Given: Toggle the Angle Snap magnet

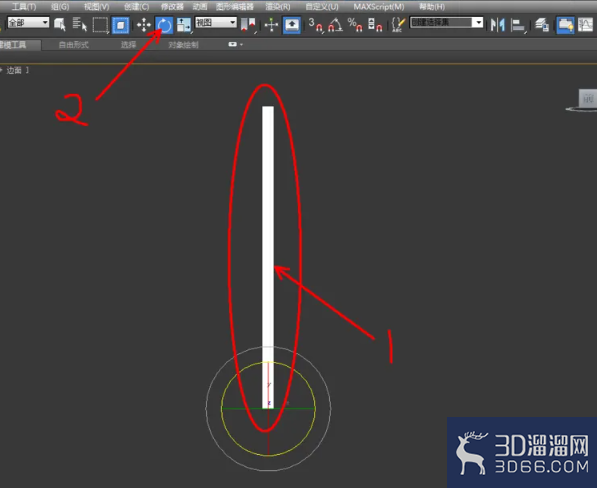Looking at the screenshot, I should (335, 25).
